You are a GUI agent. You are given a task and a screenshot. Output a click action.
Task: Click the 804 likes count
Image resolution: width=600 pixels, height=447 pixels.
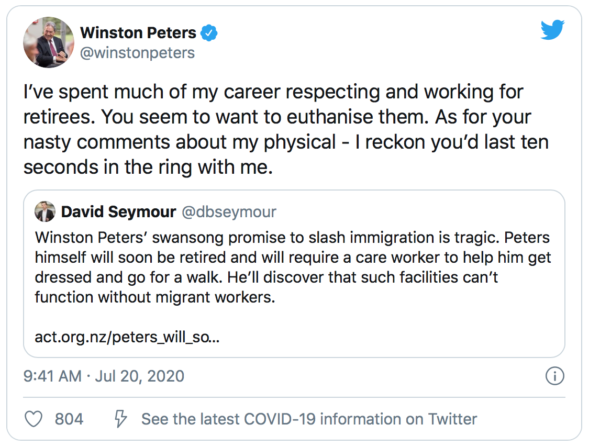[x=69, y=419]
